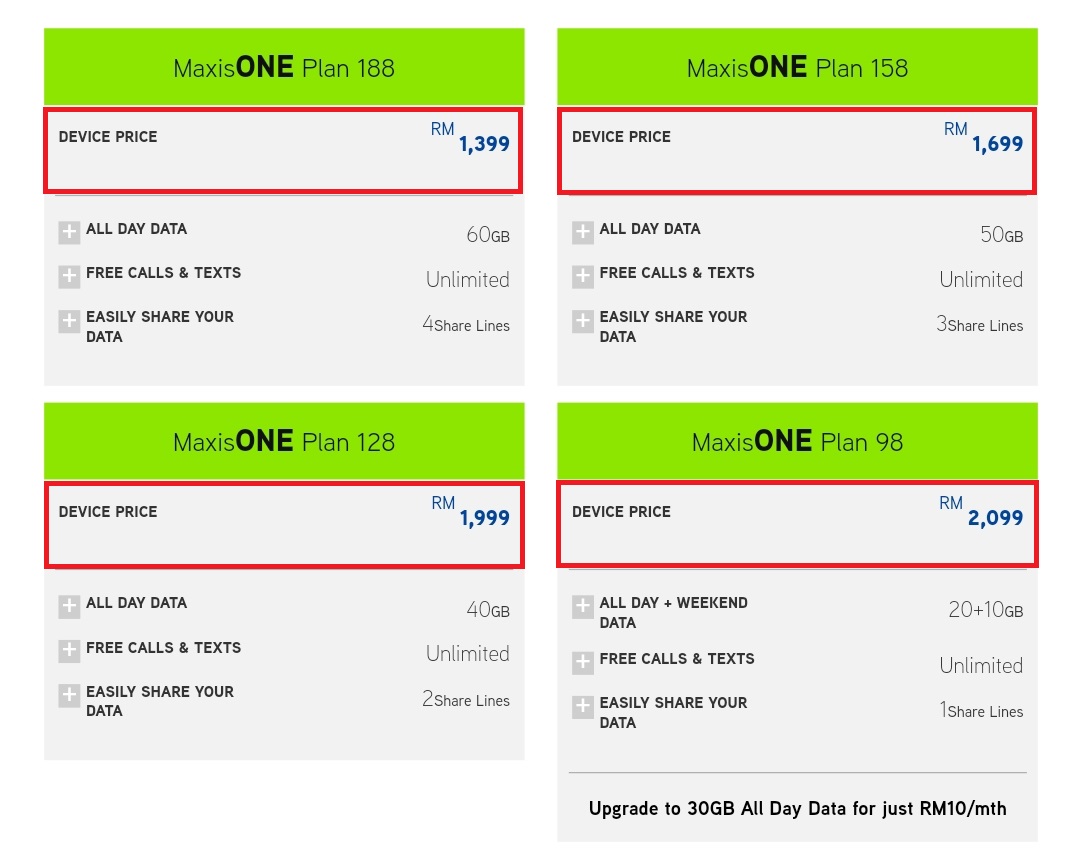Click the RM 2,099 device price
This screenshot has height=861, width=1080.
[994, 518]
